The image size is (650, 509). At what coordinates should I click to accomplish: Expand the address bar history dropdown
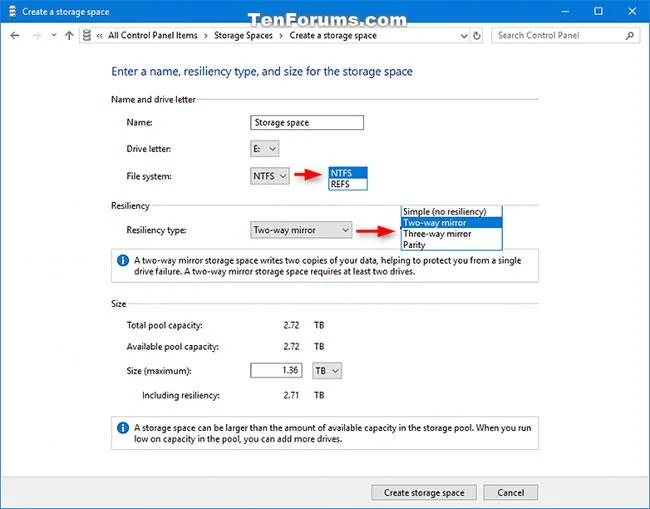pos(464,36)
